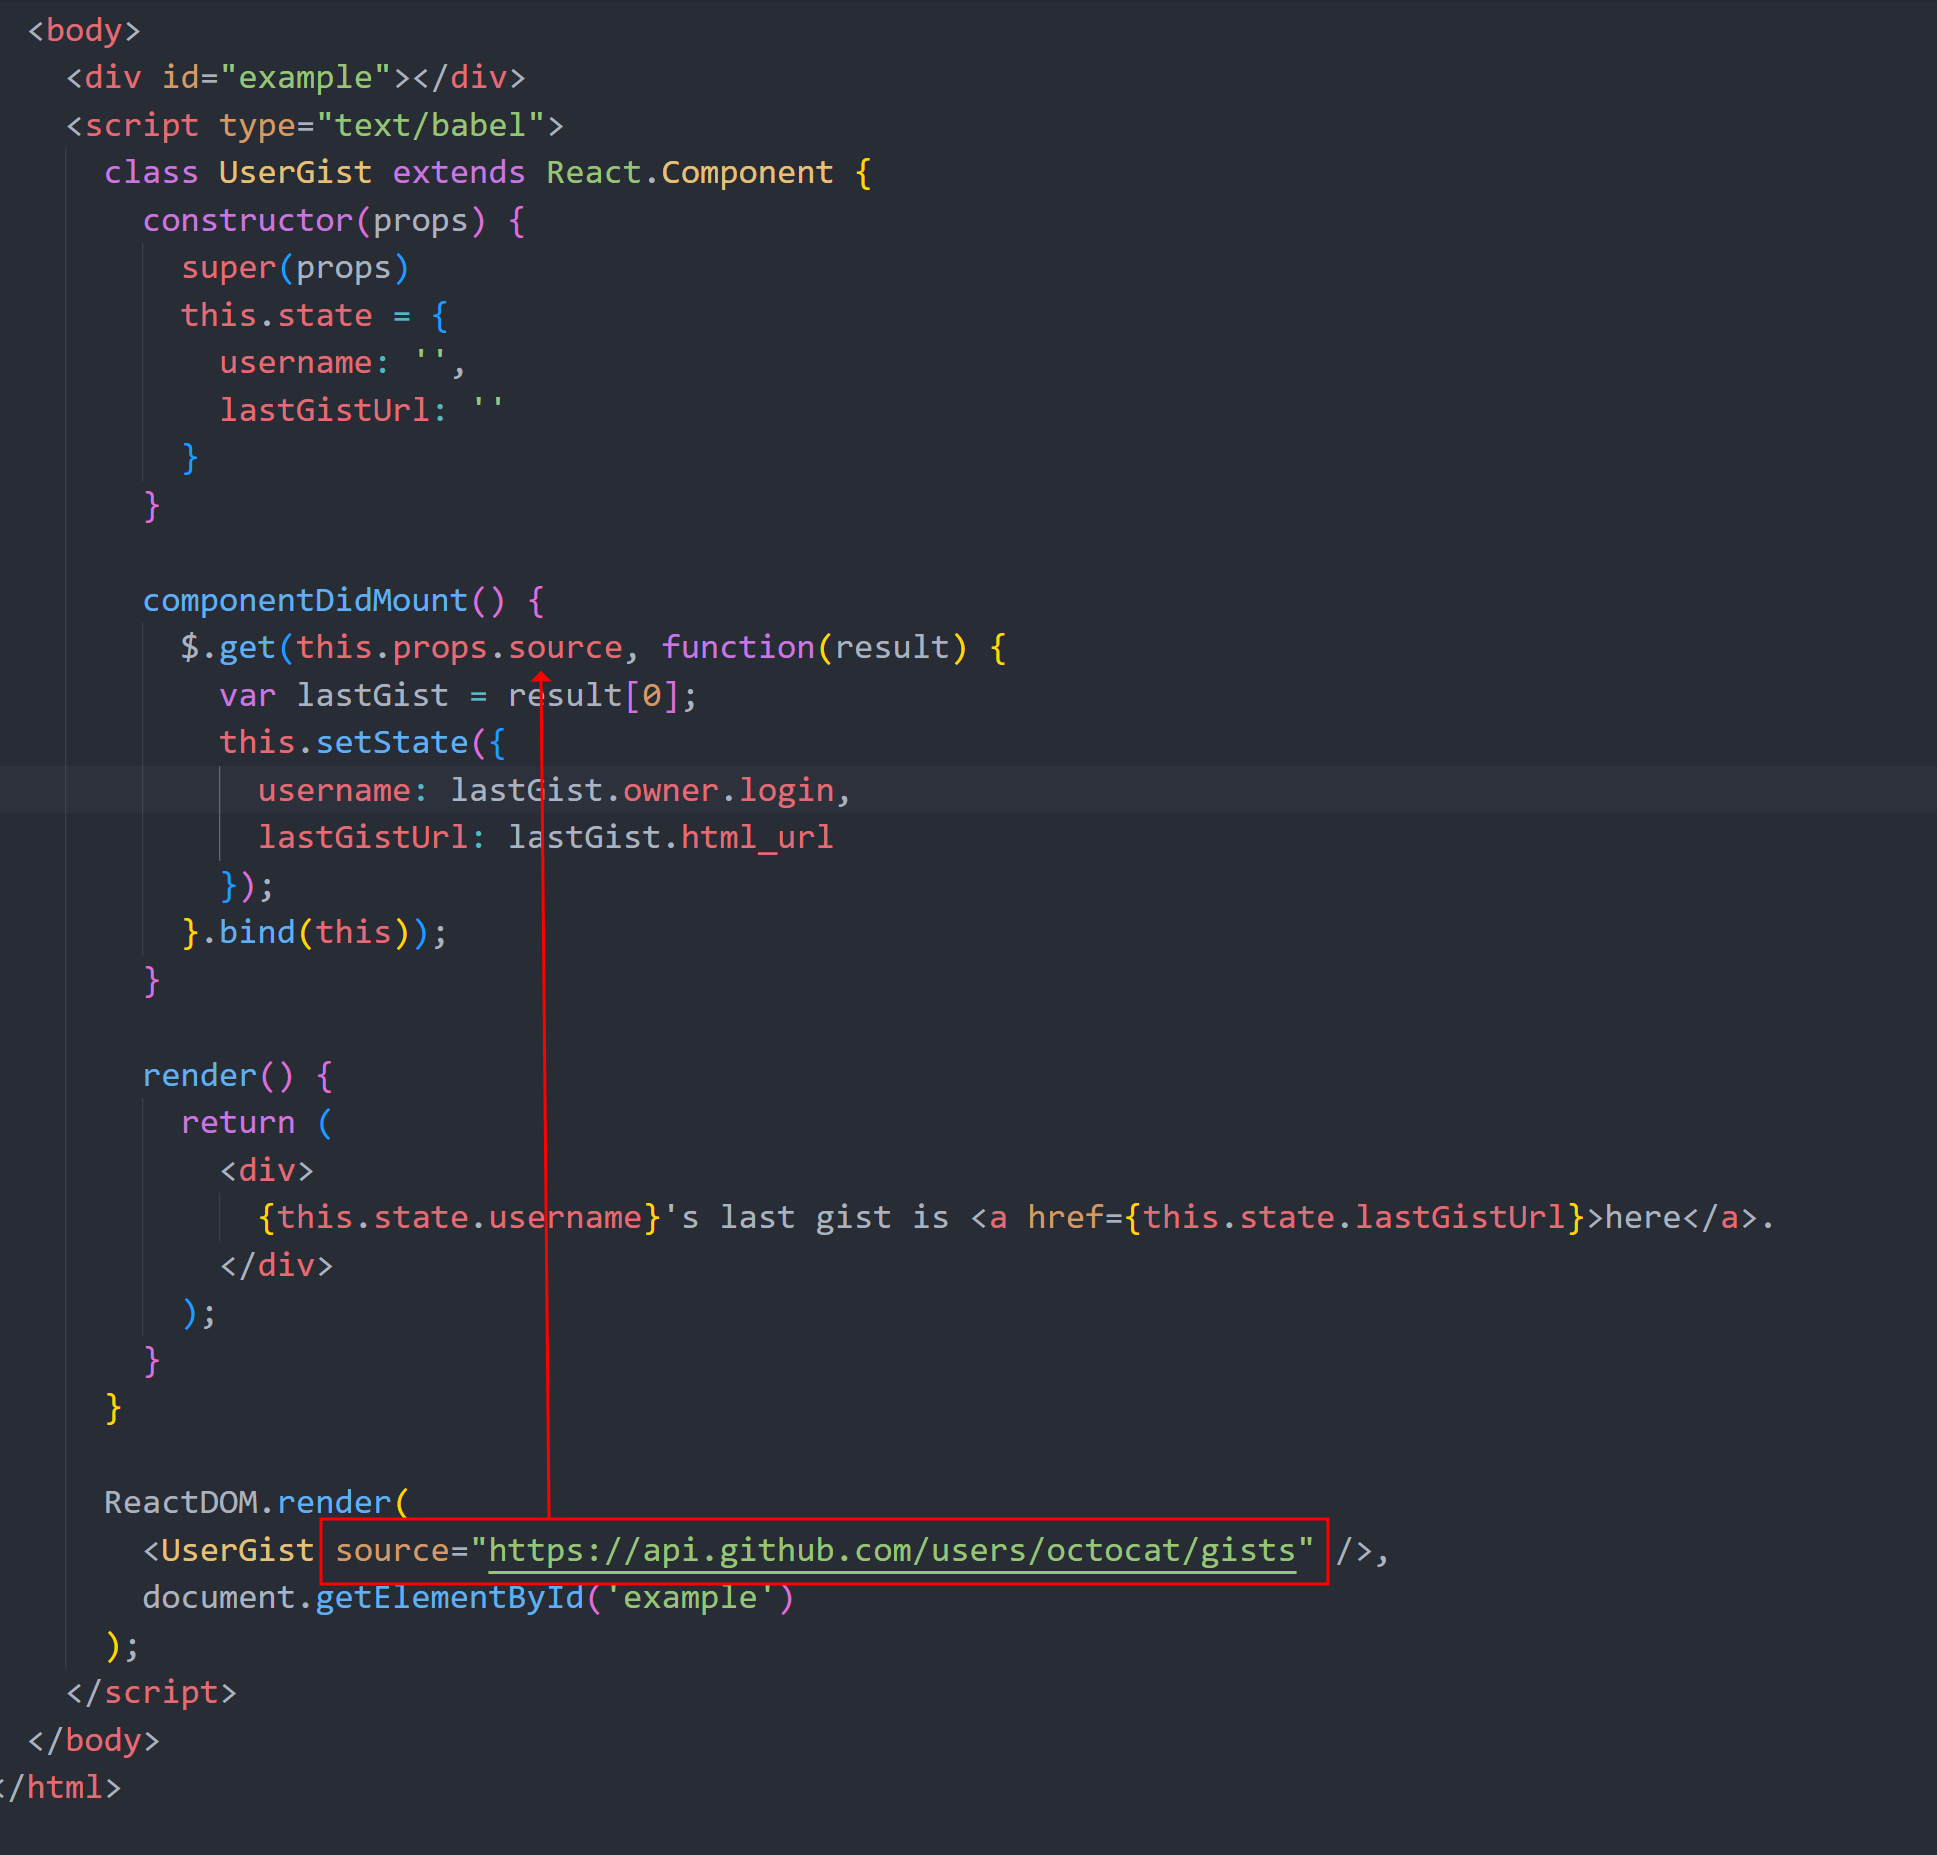The width and height of the screenshot is (1937, 1855).
Task: Open the api.github.com gists URL link
Action: [891, 1550]
